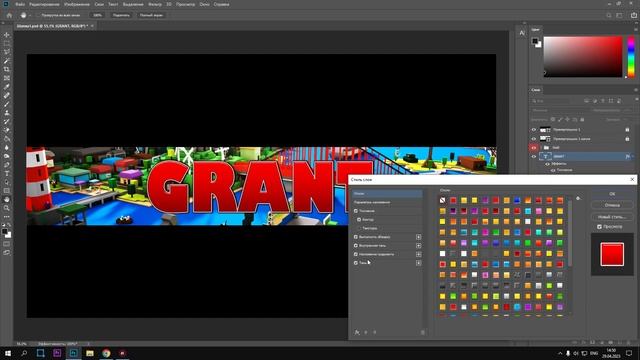Select the Dodge tool
Image resolution: width=640 pixels, height=360 pixels.
tap(7, 156)
